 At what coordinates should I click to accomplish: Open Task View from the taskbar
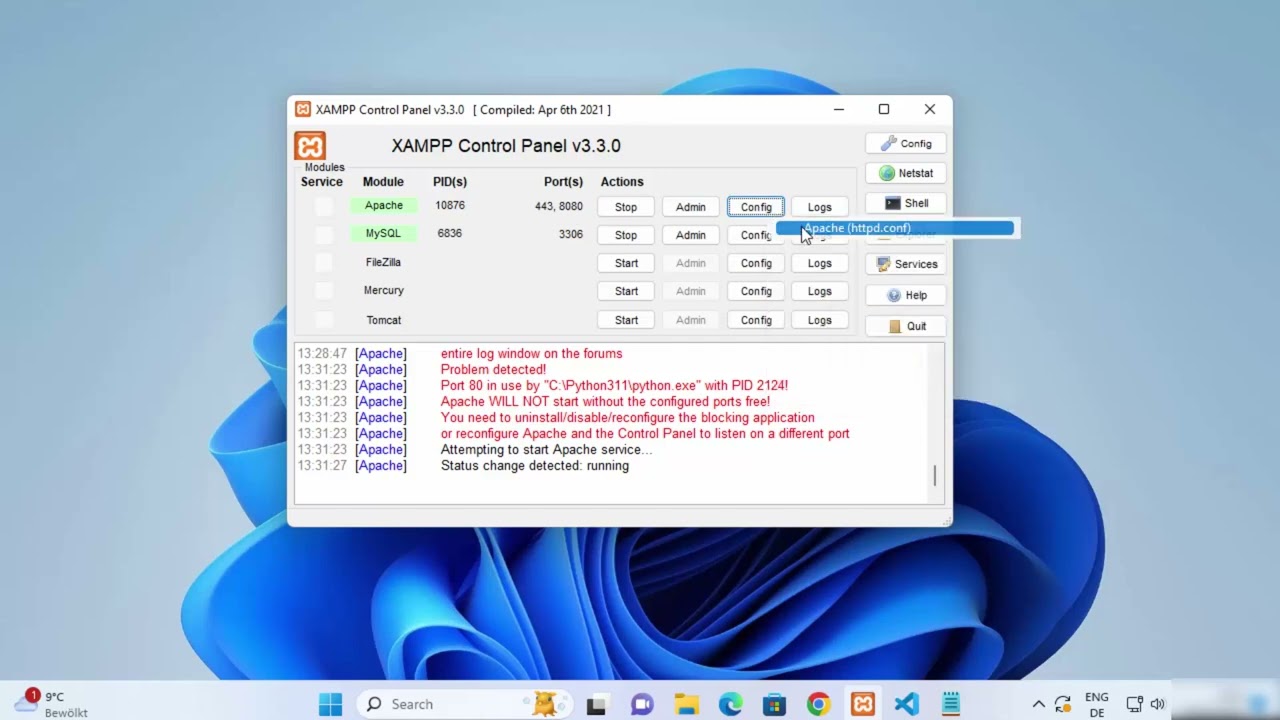(597, 704)
